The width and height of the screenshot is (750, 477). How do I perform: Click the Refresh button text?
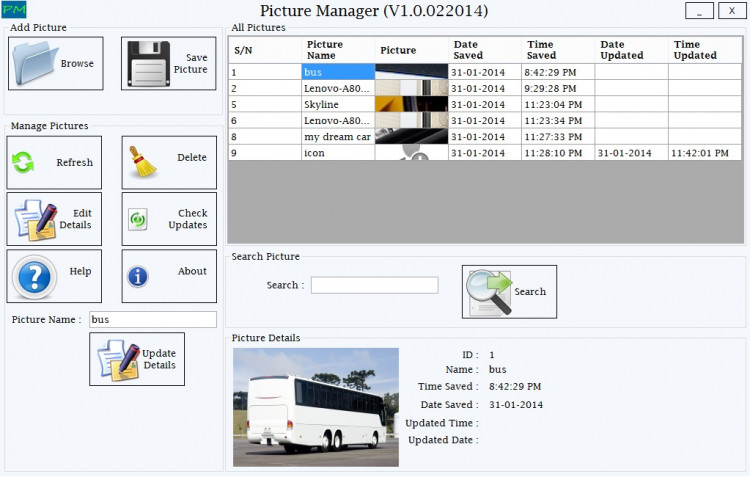click(x=75, y=162)
